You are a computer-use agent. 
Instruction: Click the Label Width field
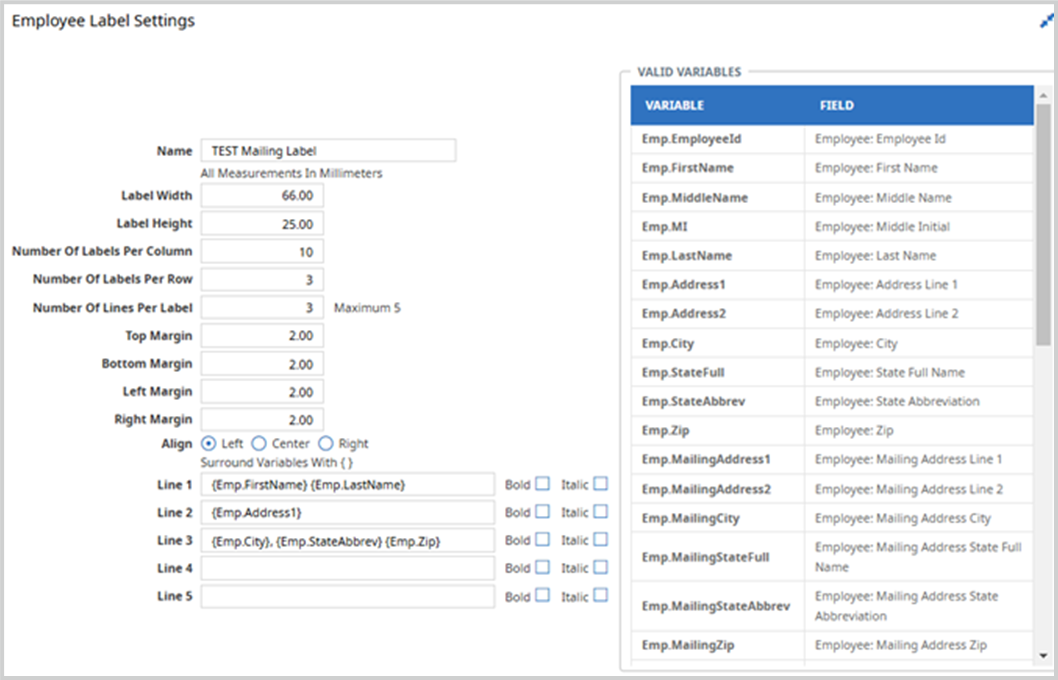262,196
